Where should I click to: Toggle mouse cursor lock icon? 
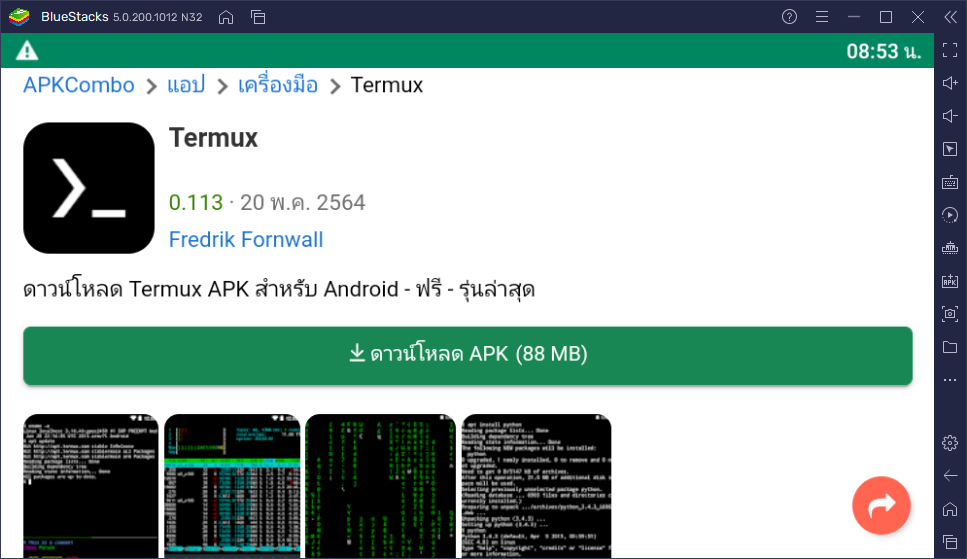(950, 149)
